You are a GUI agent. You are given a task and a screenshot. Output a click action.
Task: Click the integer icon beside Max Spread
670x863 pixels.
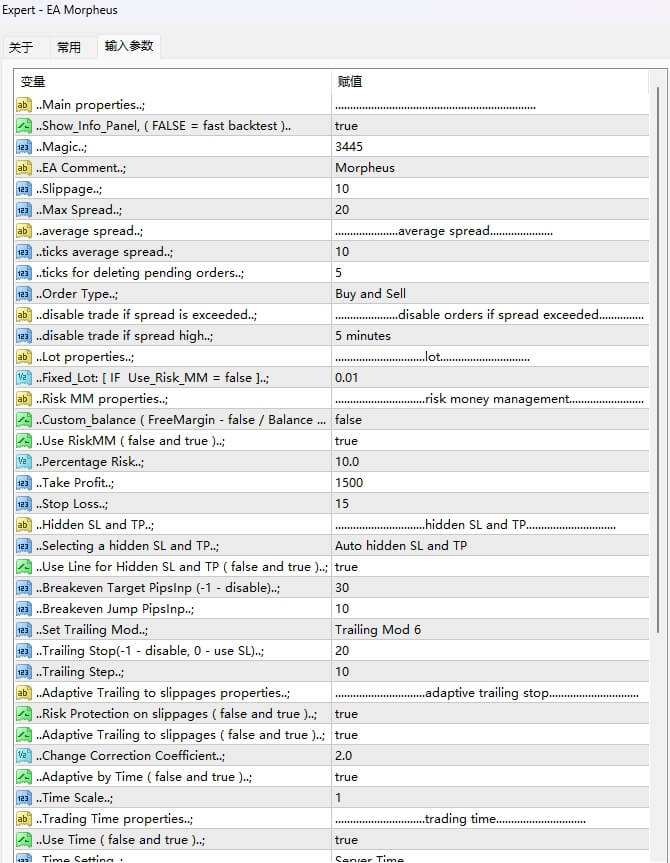(x=24, y=210)
